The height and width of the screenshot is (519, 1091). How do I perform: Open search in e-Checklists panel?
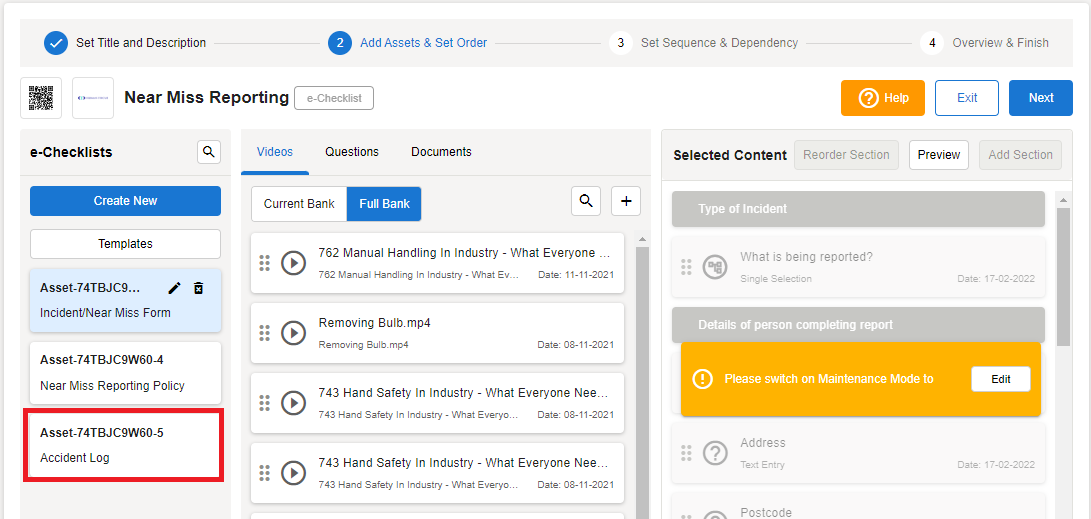pos(208,152)
